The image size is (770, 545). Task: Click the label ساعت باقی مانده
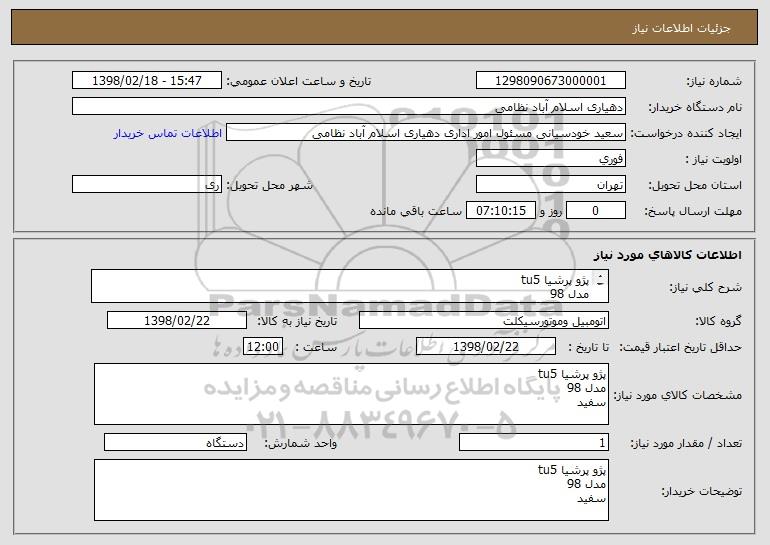(x=415, y=211)
